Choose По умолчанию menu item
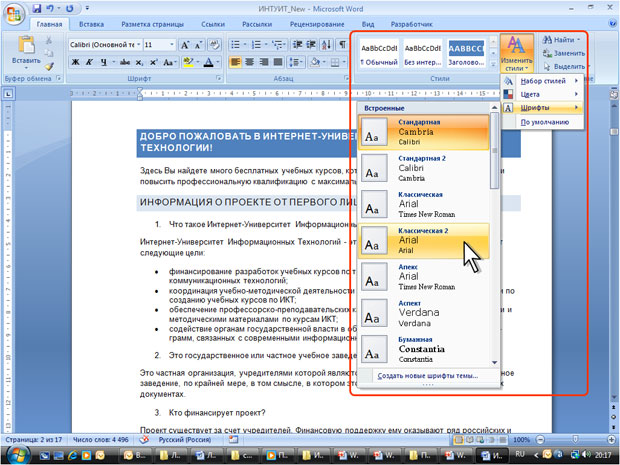 coord(542,122)
